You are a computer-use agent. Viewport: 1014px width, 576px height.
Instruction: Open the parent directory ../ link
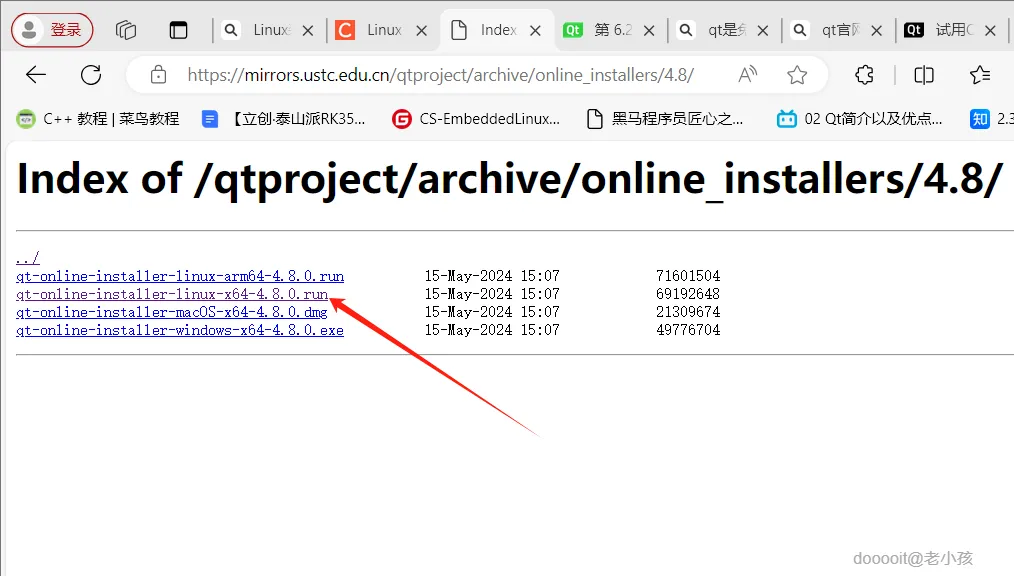[28, 258]
